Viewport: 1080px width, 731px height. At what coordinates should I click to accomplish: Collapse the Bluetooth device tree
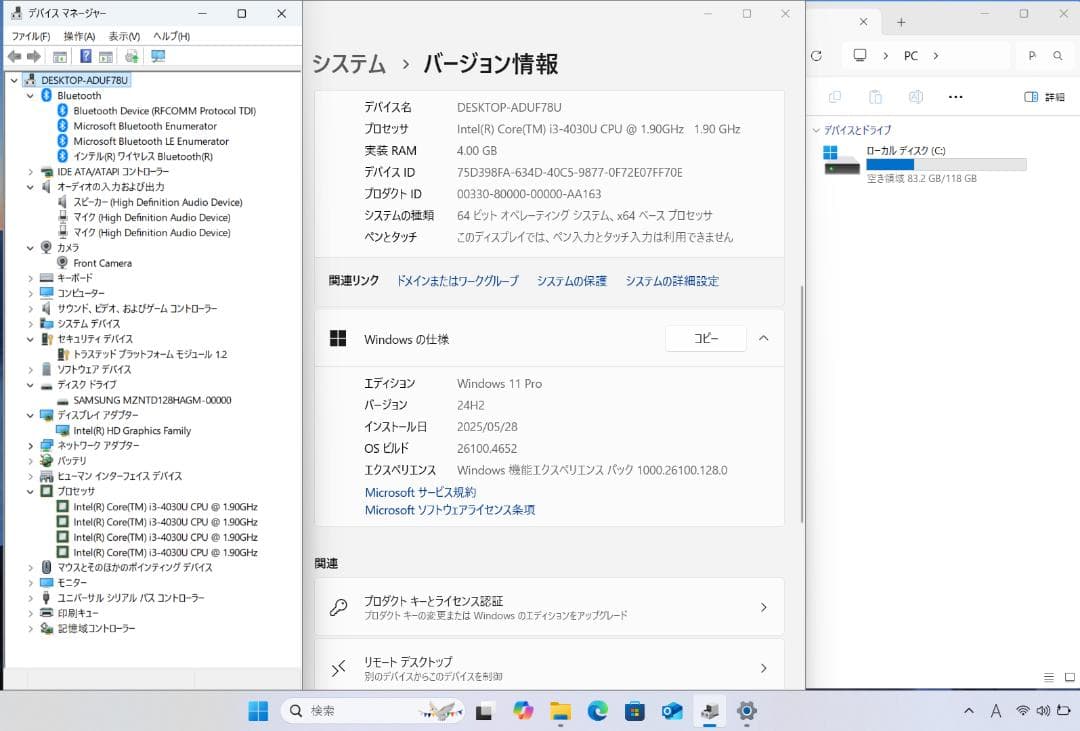pos(30,95)
